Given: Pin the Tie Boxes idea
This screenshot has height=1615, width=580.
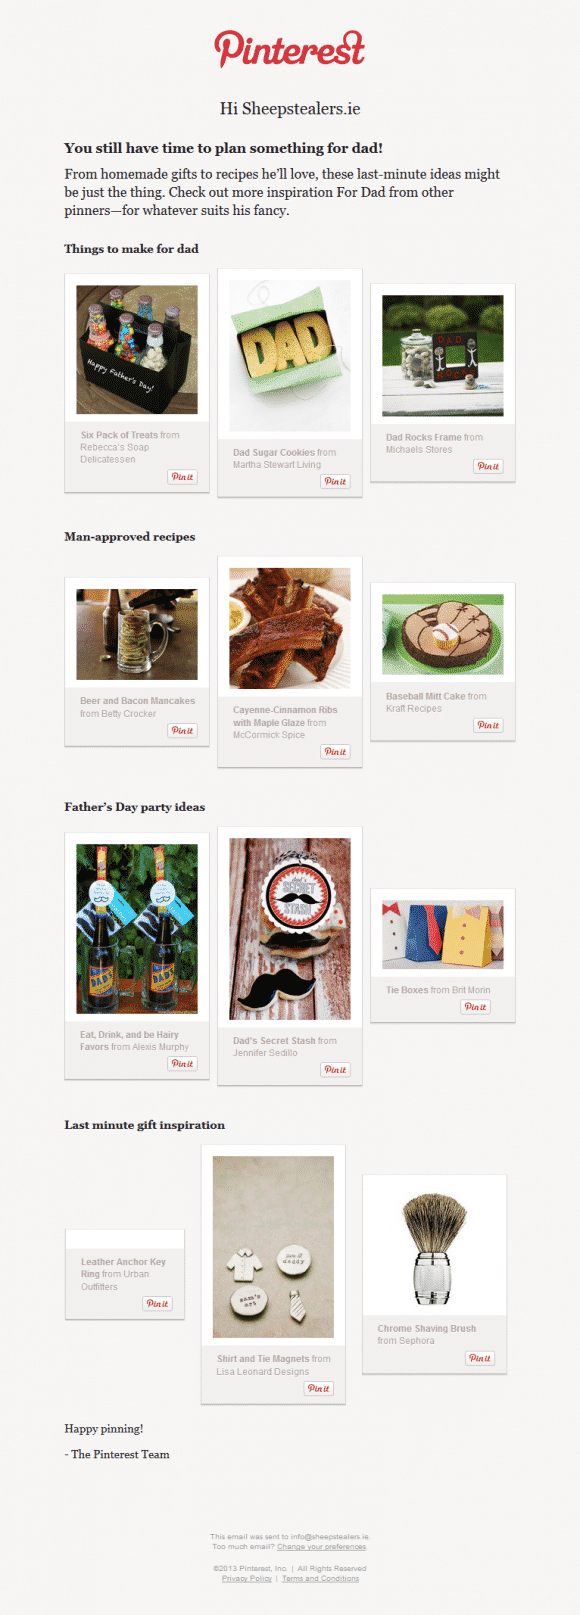Looking at the screenshot, I should (475, 1007).
